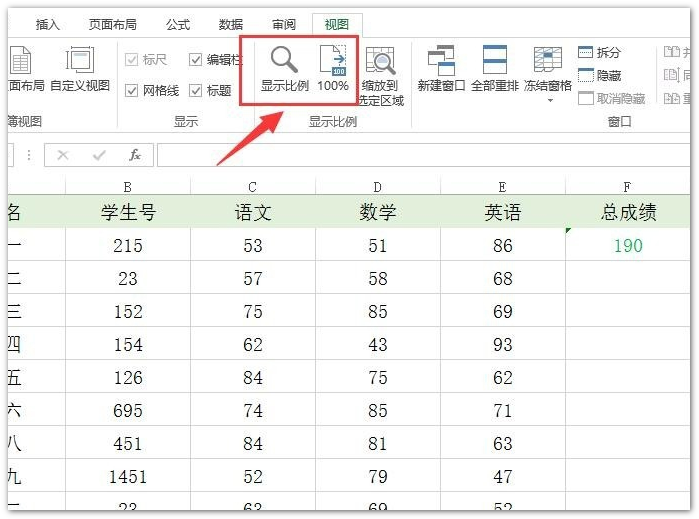Open the 页面布局 ribbon tab
Viewport: 699px width, 519px height.
(113, 25)
